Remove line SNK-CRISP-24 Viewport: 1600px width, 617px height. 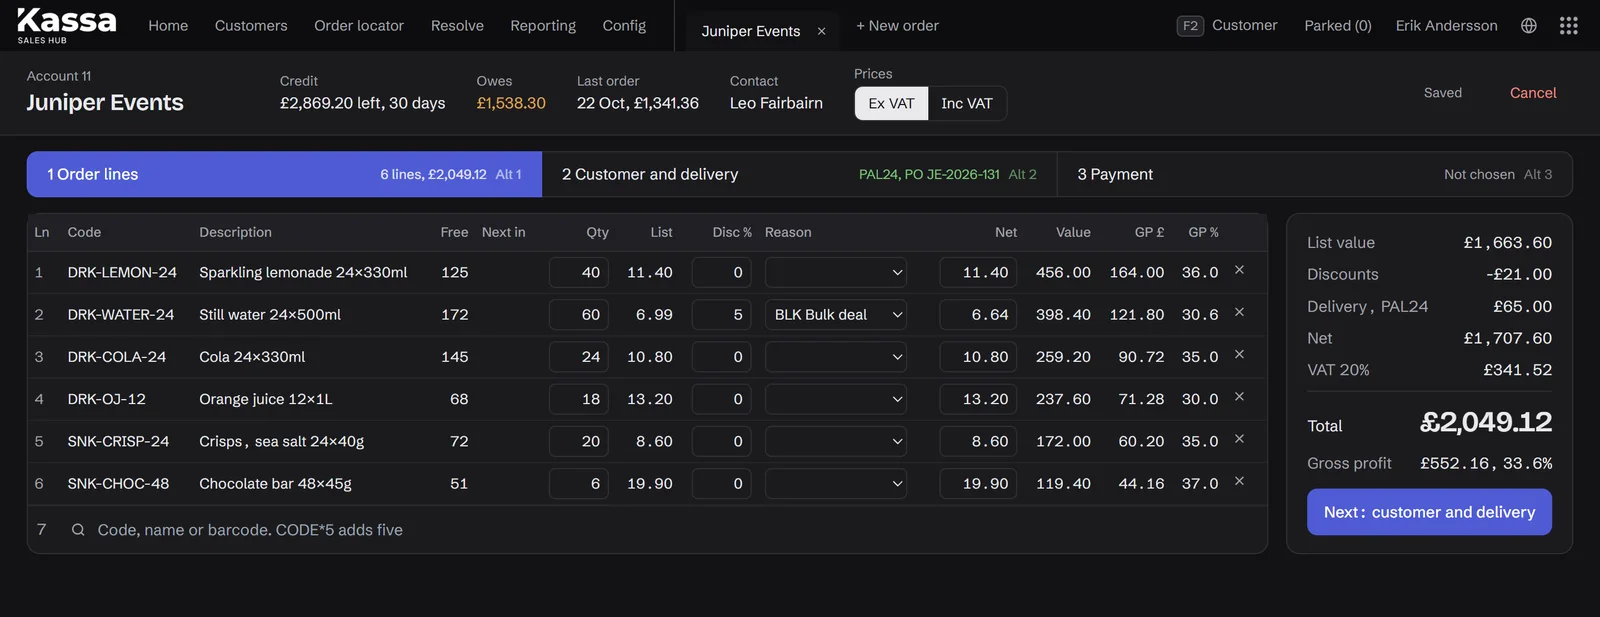[1239, 439]
